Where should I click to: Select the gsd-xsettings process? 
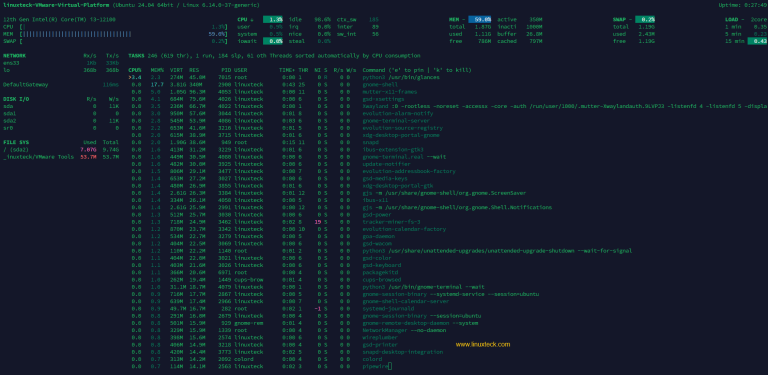tap(383, 99)
